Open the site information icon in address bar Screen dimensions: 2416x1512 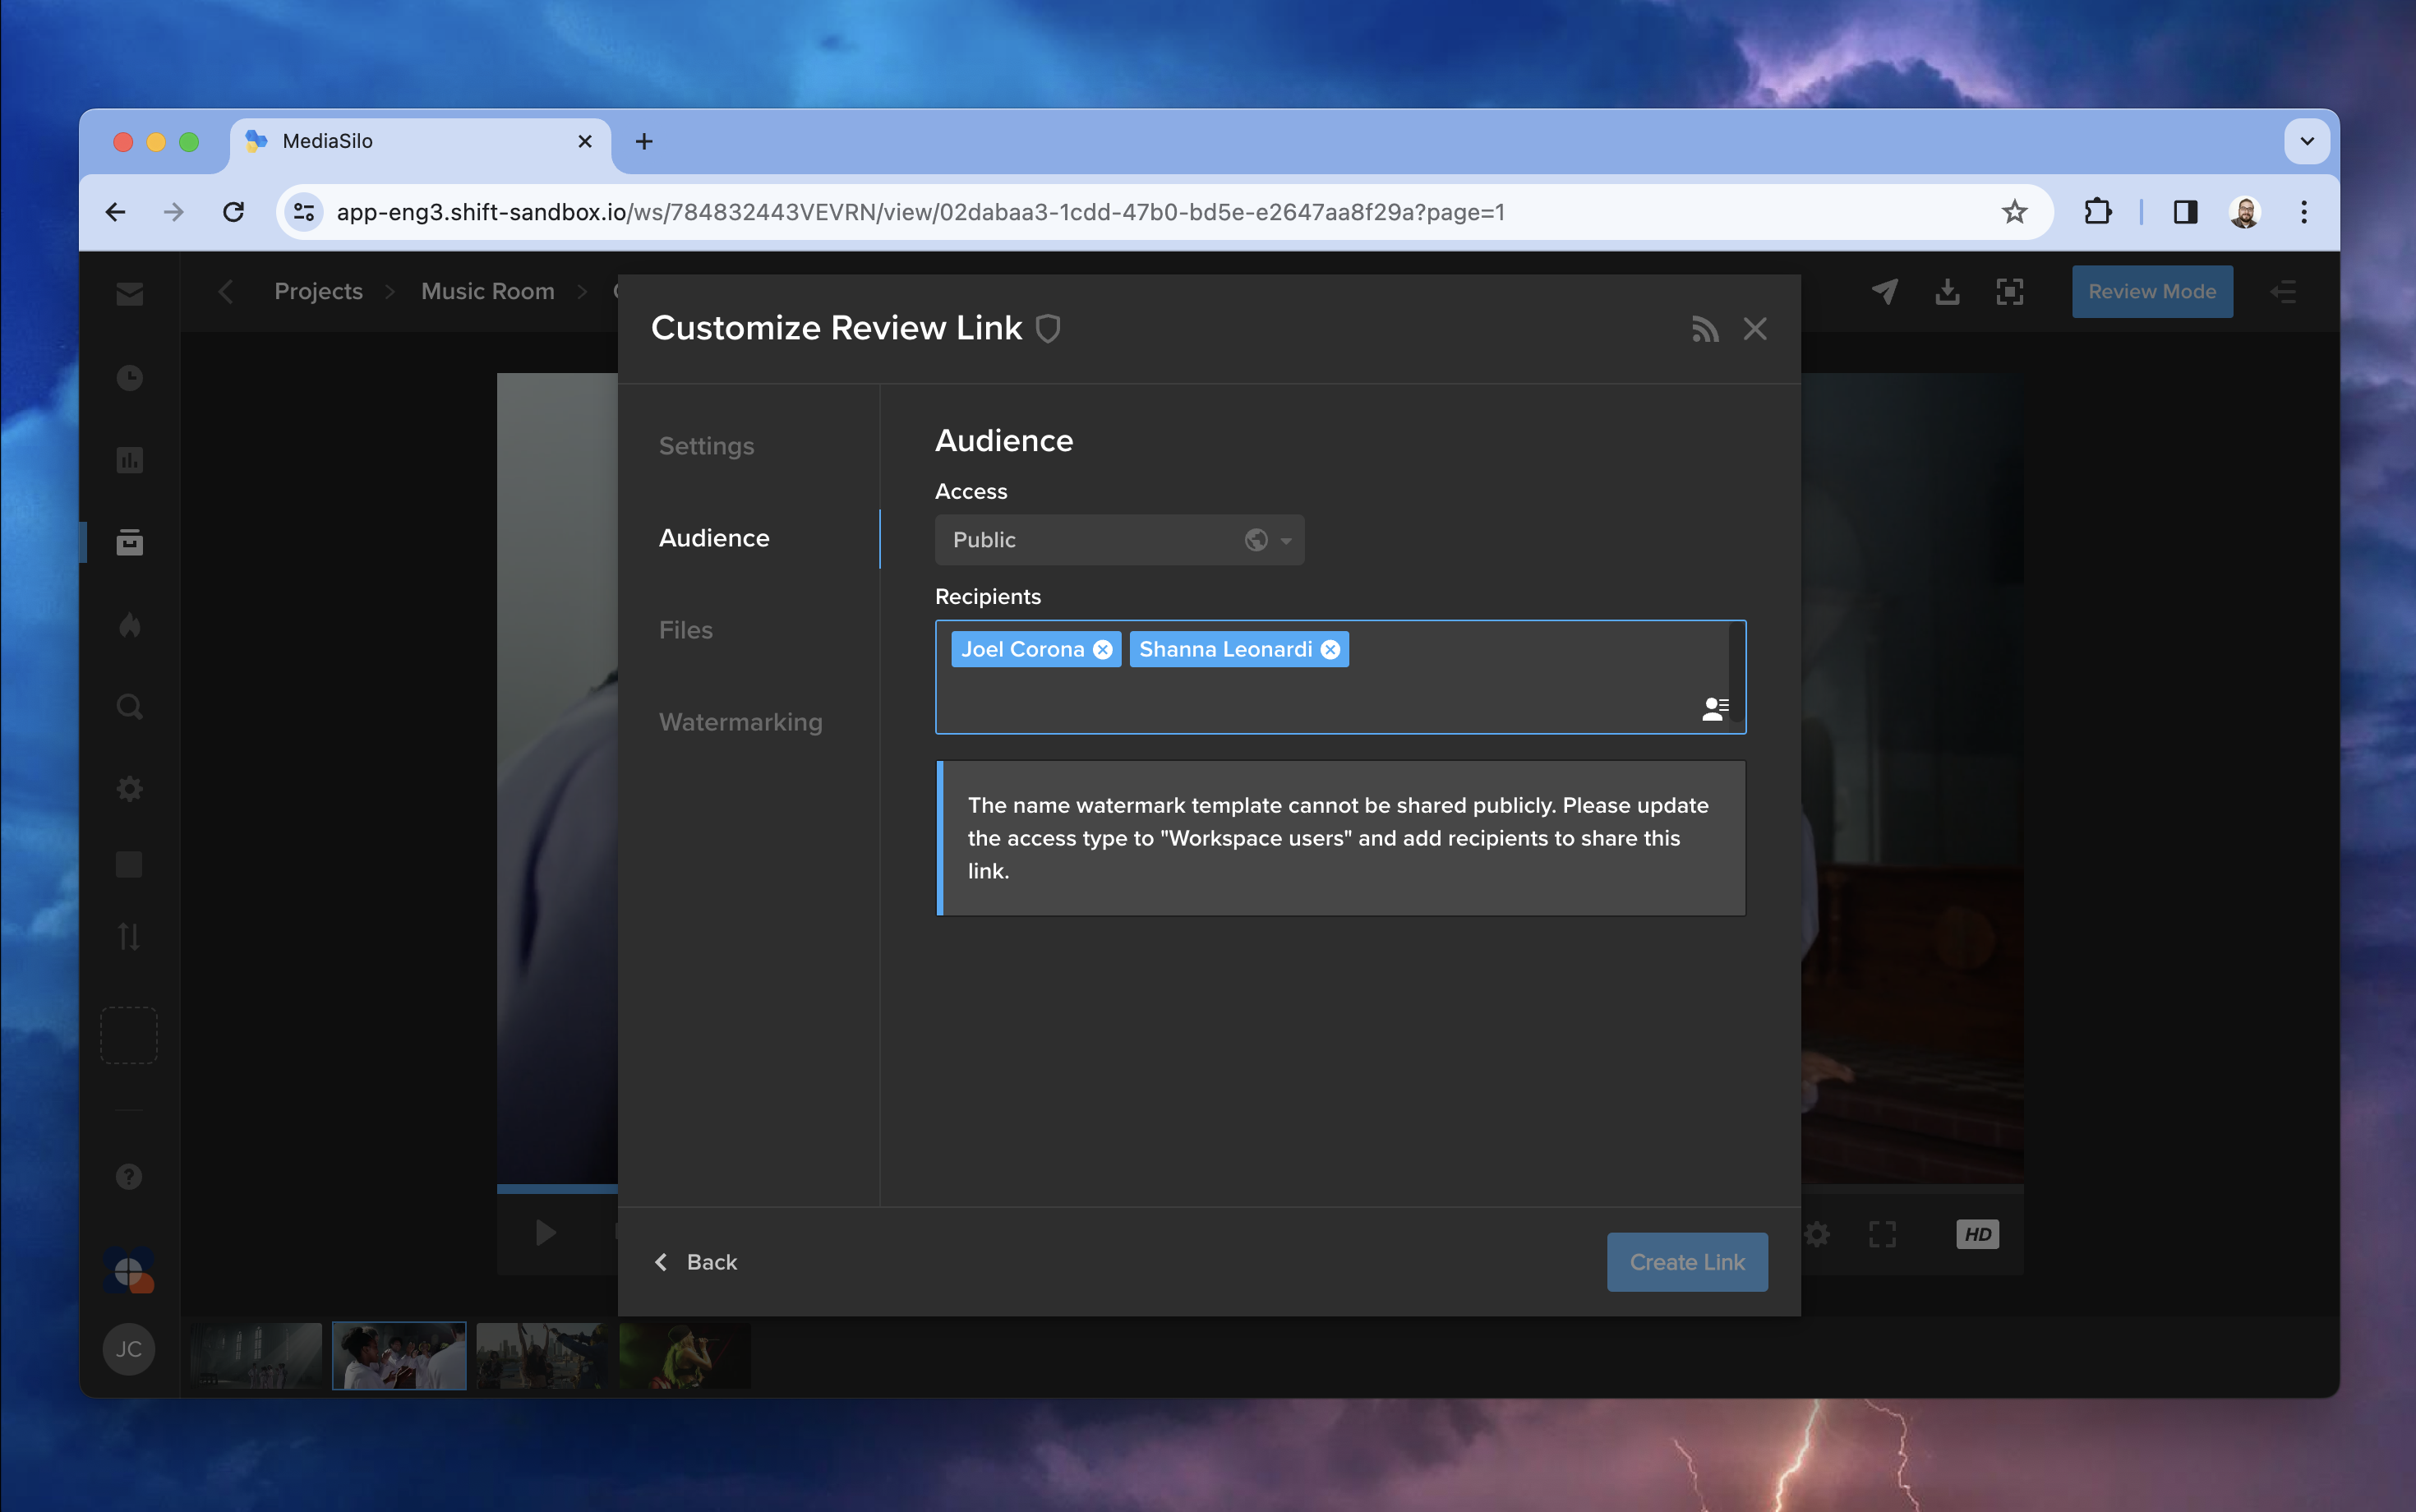[304, 212]
